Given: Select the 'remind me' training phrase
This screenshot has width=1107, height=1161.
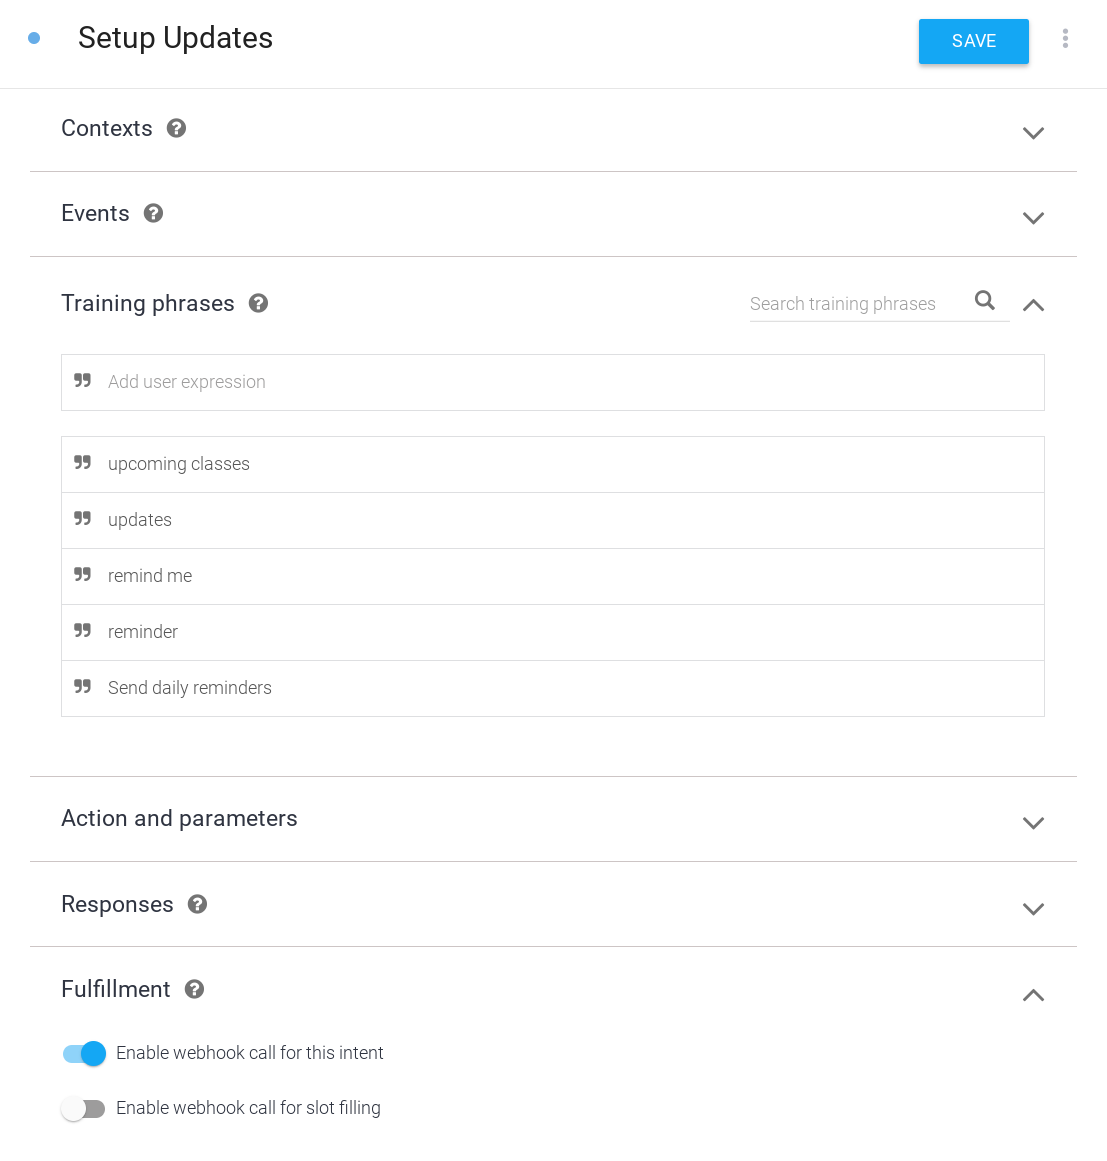Looking at the screenshot, I should coord(150,576).
